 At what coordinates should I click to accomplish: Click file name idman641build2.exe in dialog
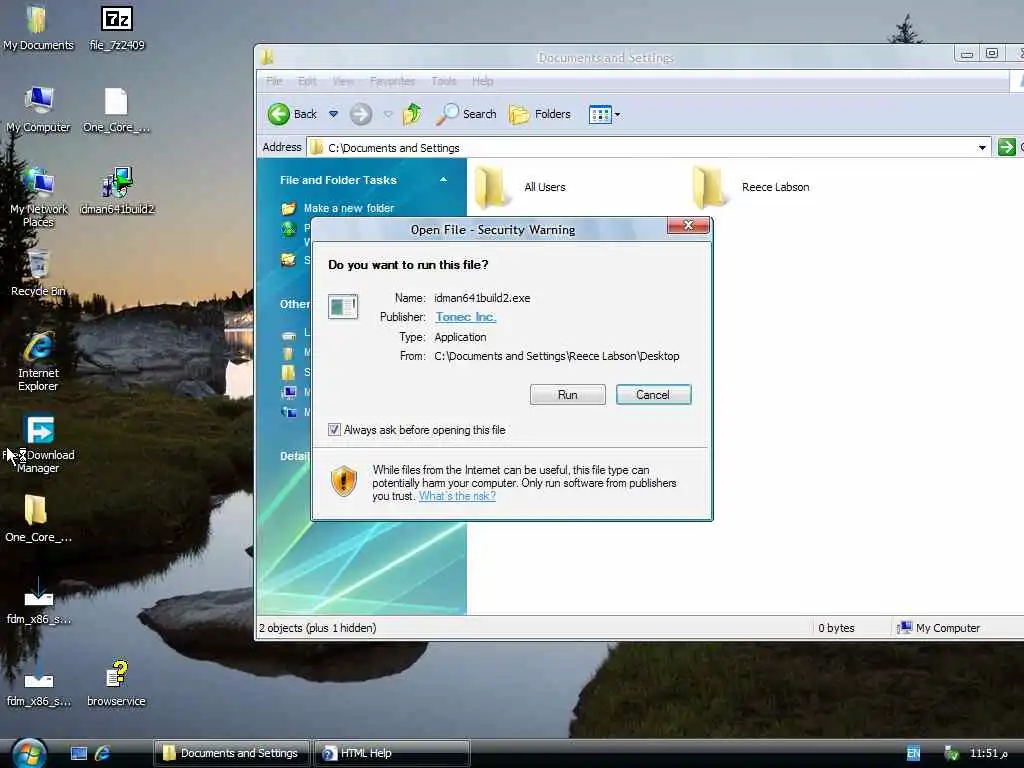coord(482,298)
